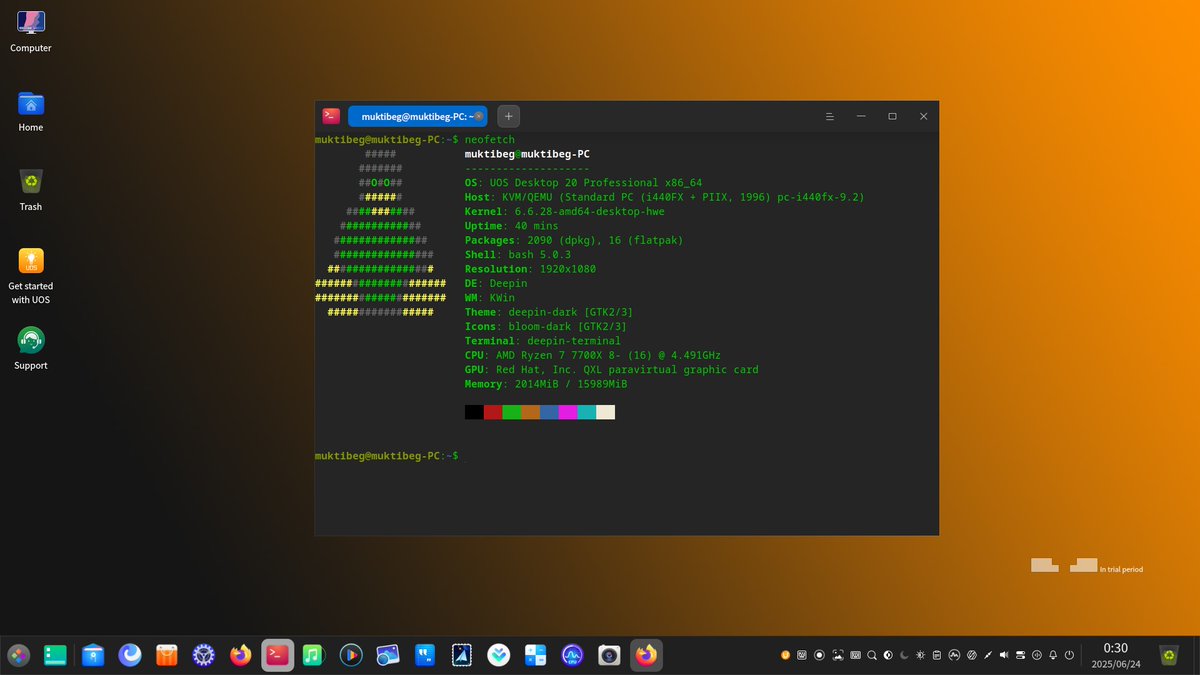Click the 'DE: Deepin' line
This screenshot has height=675, width=1200.
(x=496, y=283)
